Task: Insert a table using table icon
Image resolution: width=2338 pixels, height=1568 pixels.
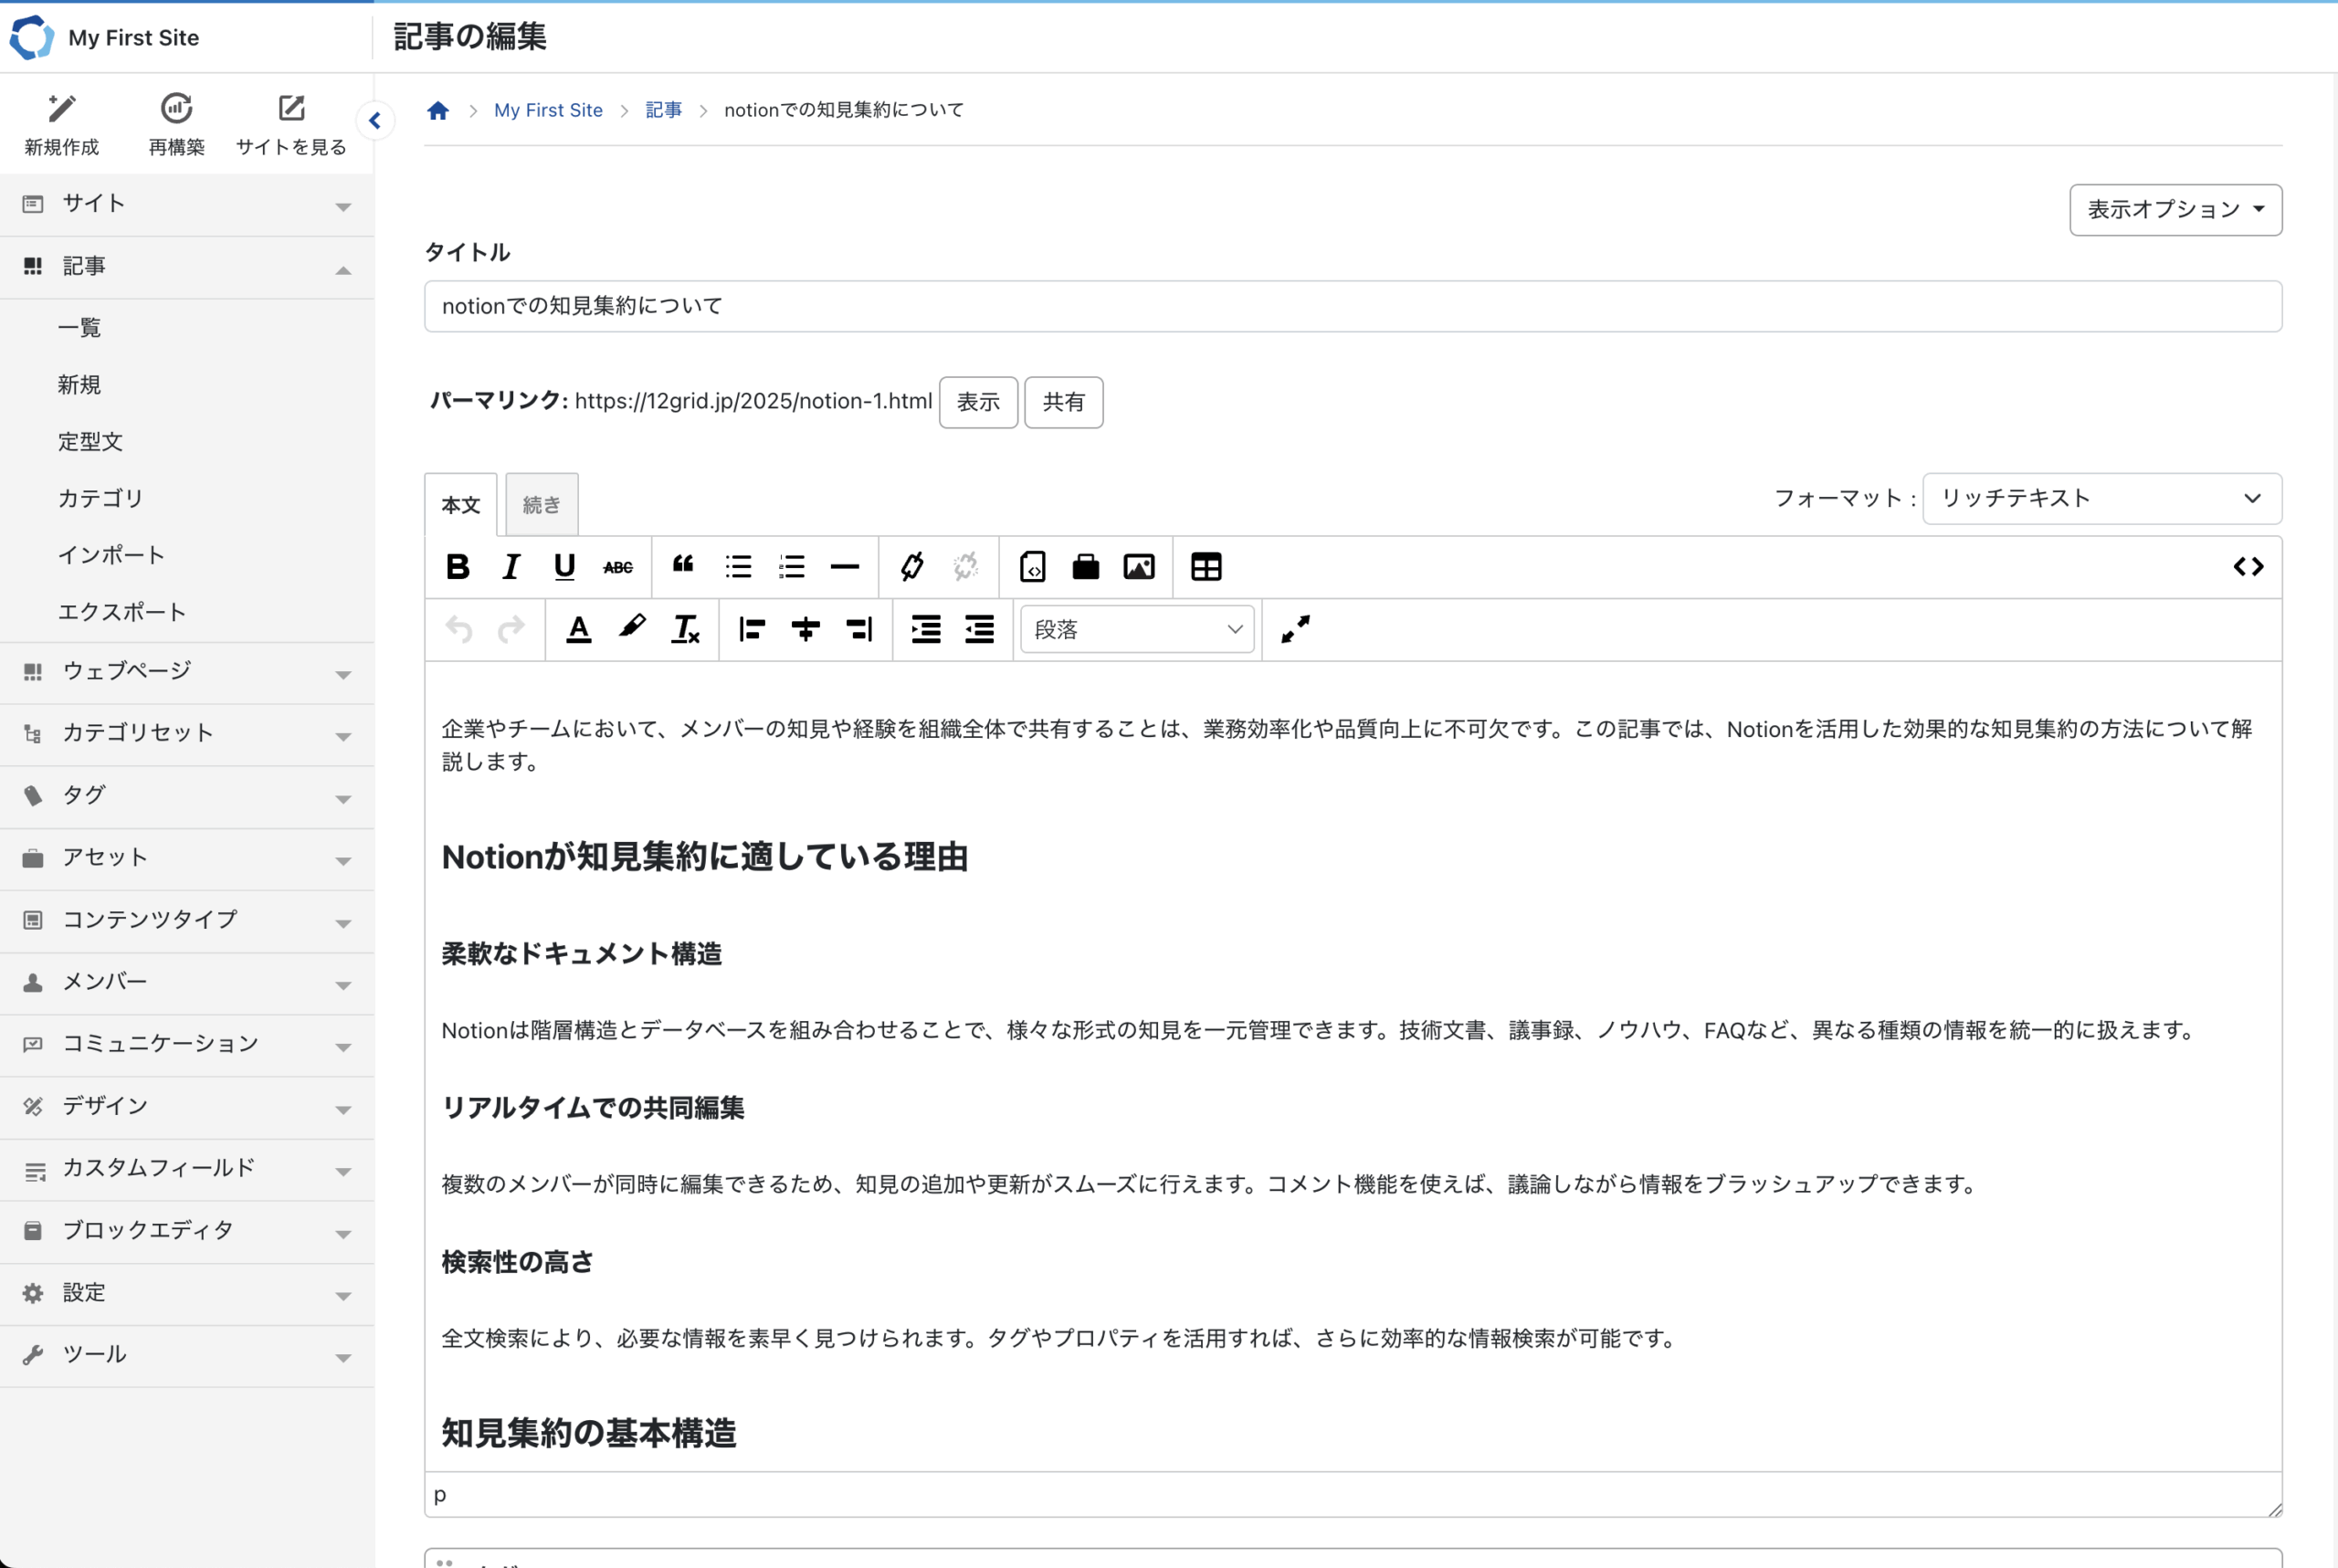Action: [x=1206, y=567]
